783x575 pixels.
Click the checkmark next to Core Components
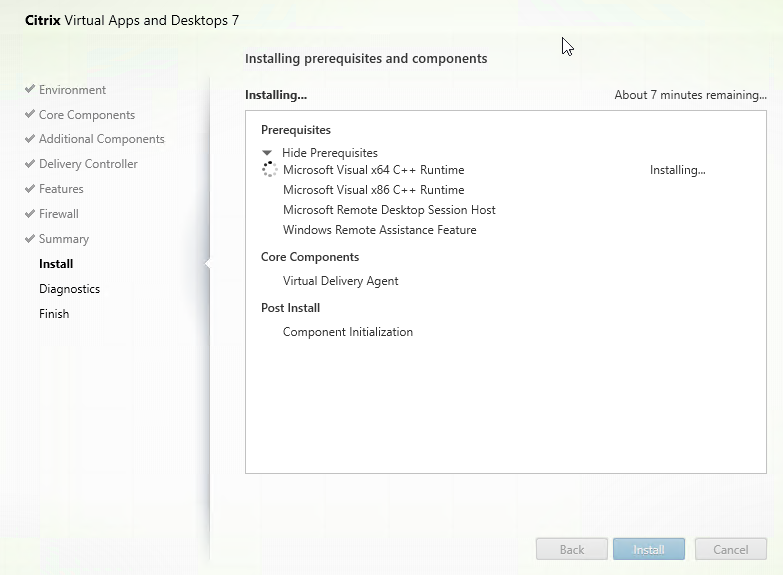coord(30,115)
